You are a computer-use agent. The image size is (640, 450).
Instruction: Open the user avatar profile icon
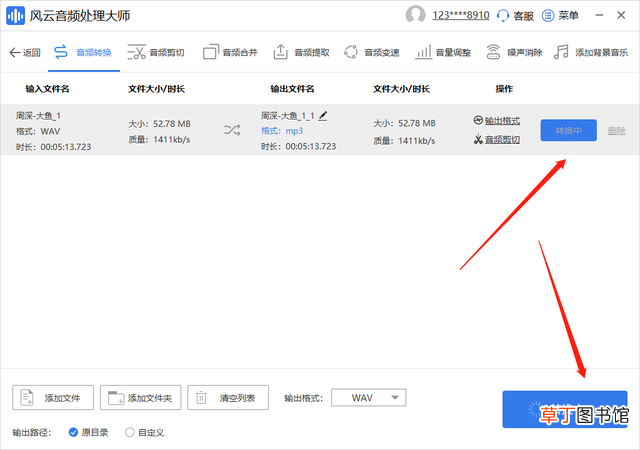(415, 15)
